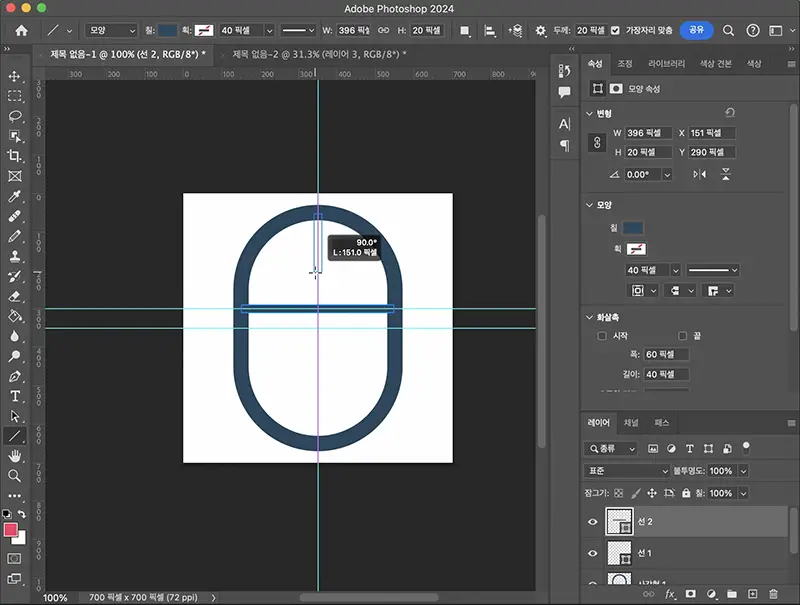
Task: Click the arrowhead 폭 width field
Action: [666, 354]
